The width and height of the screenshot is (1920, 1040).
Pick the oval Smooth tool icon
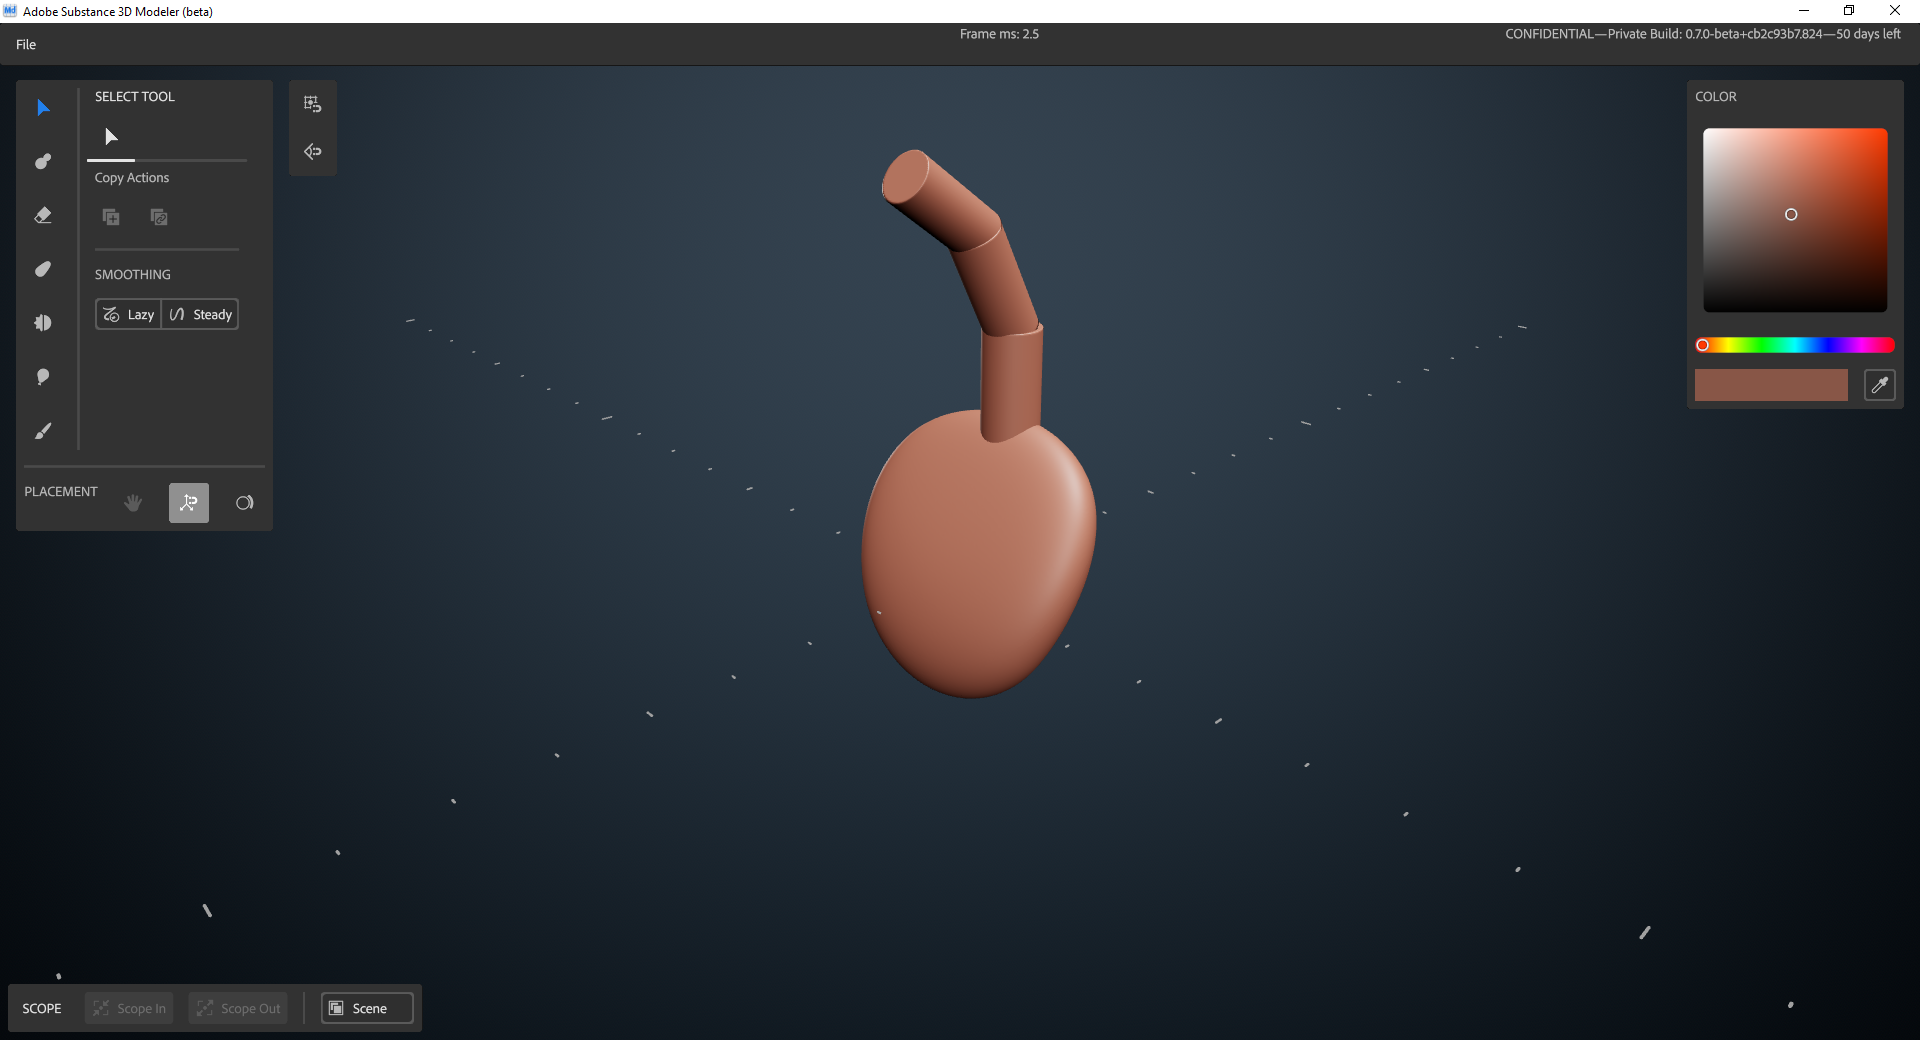click(43, 269)
